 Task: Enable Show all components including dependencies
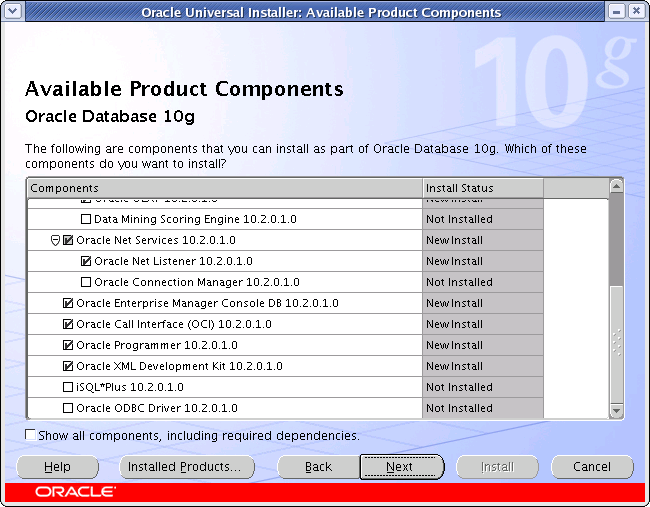30,435
